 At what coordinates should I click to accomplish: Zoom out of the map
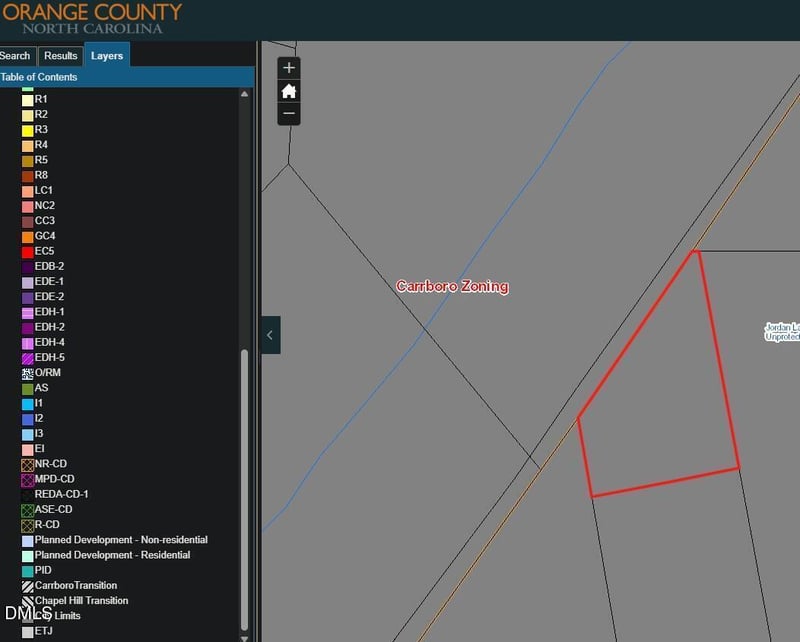coord(289,113)
